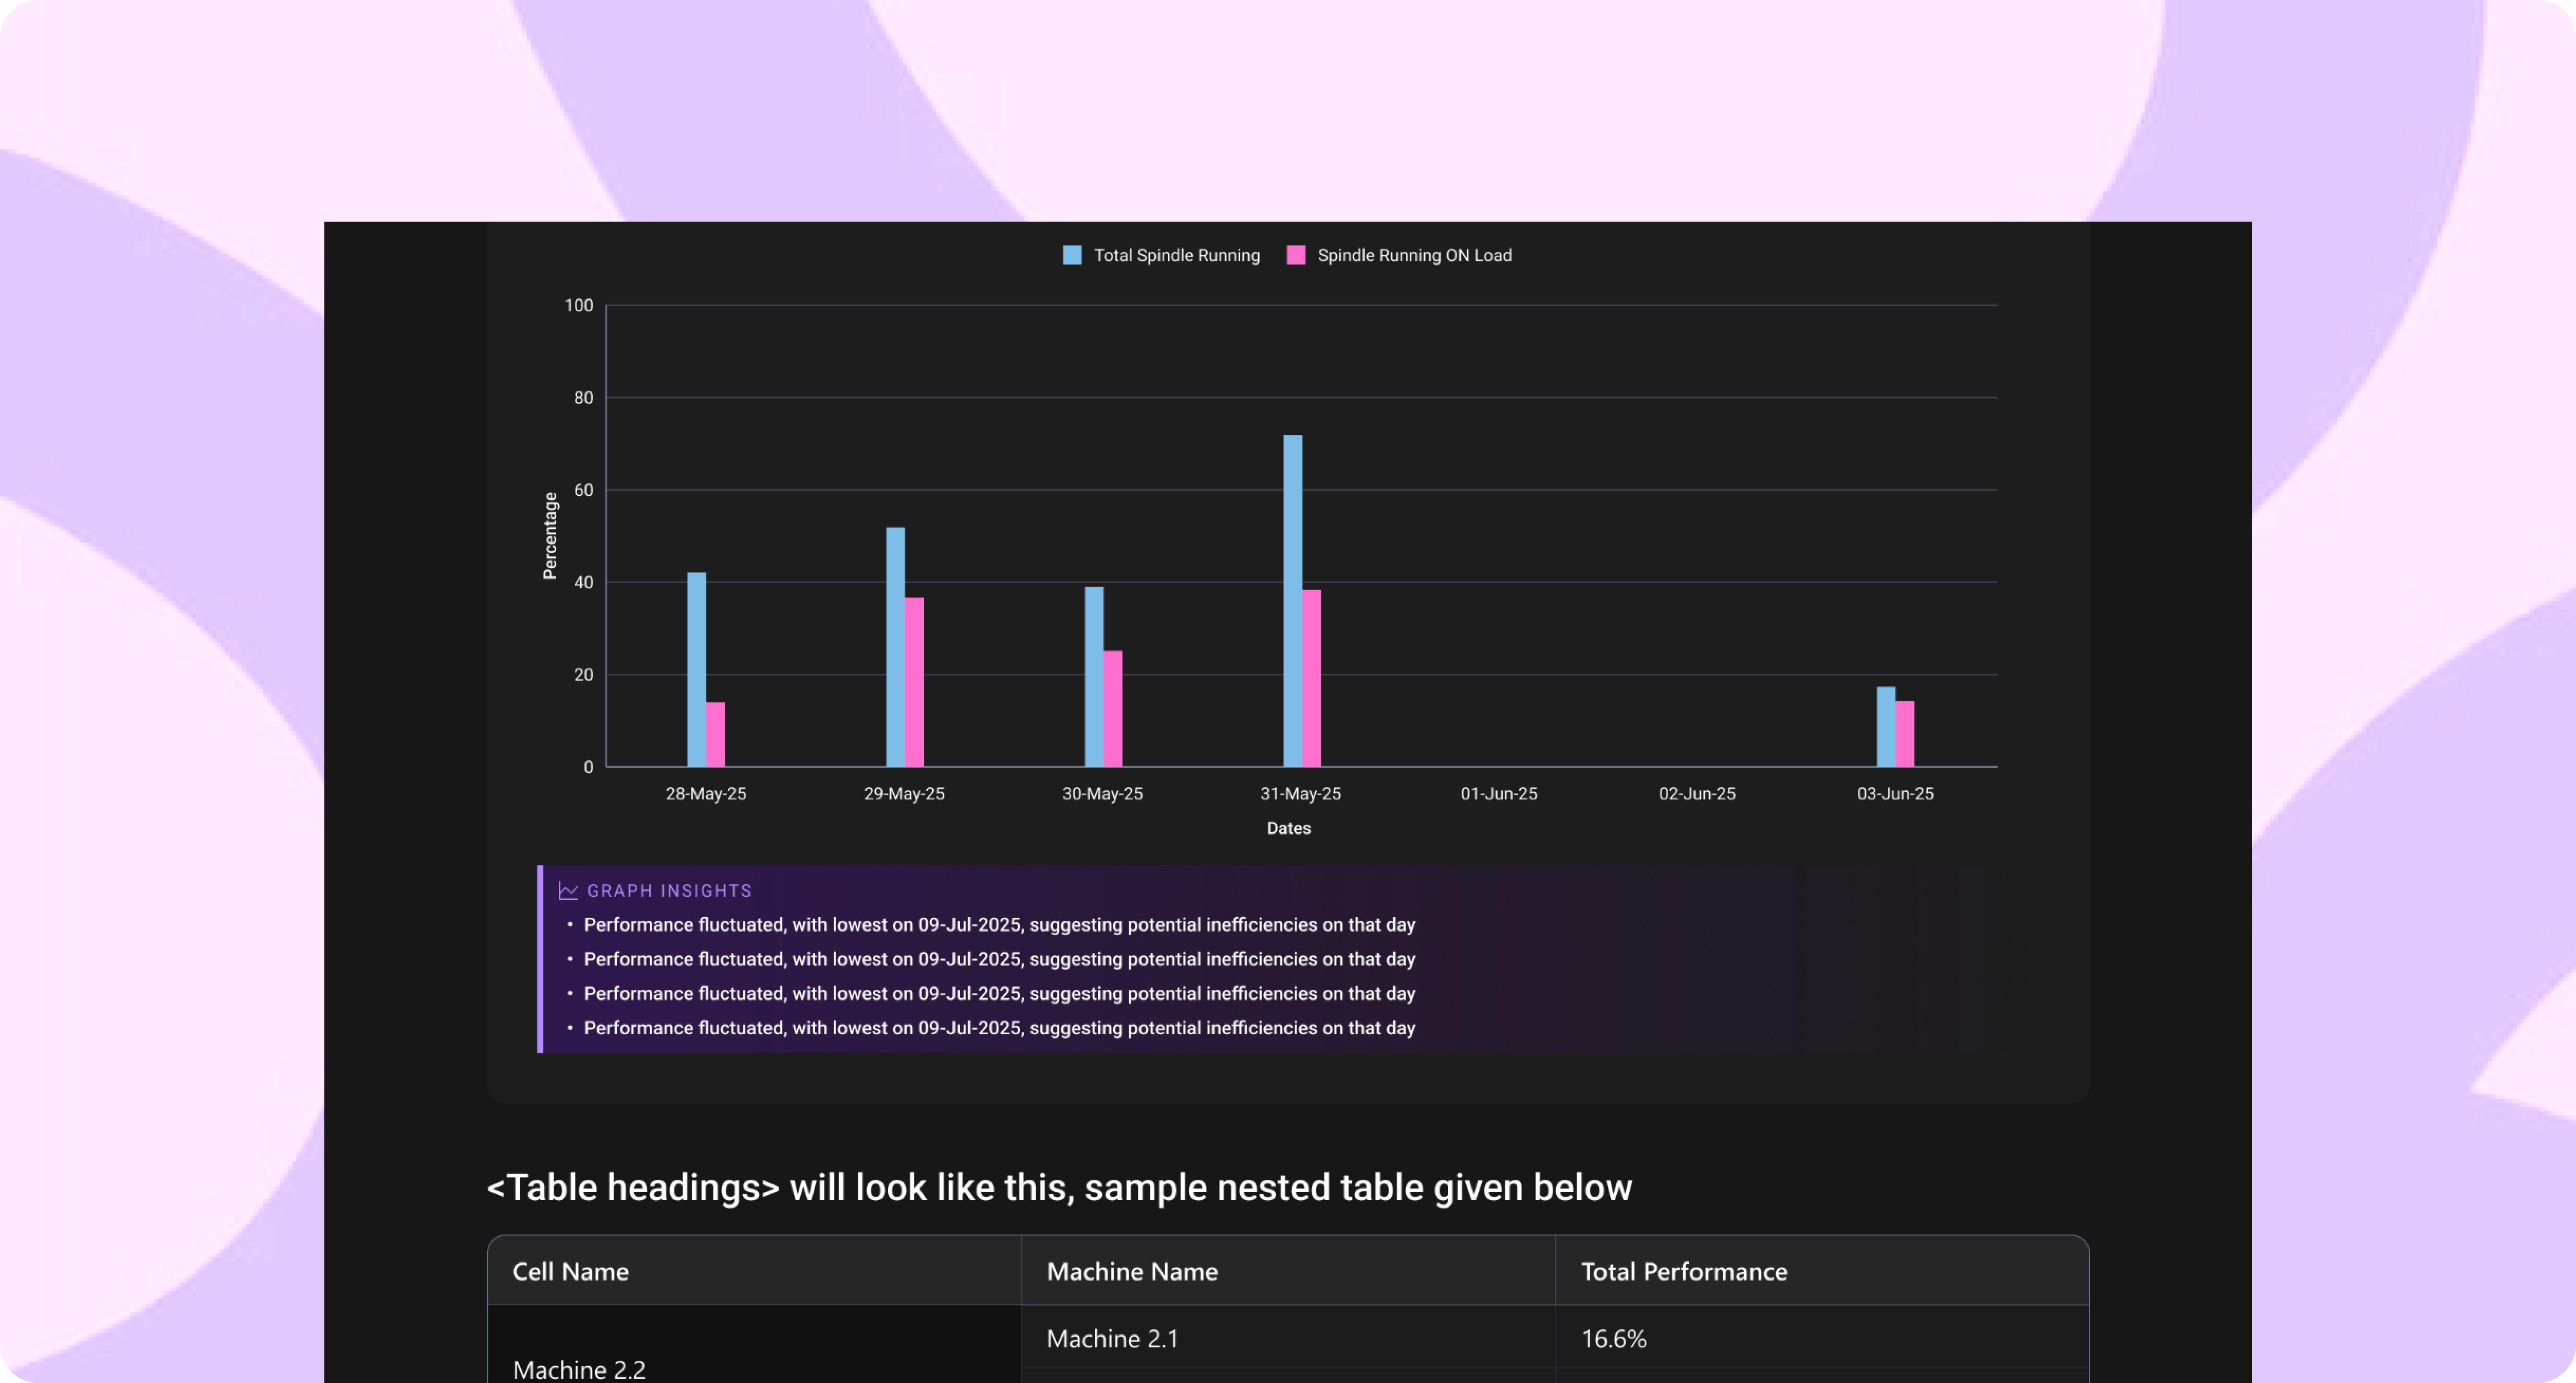Select the pink bar for 31-May-25
2576x1383 pixels.
1312,678
